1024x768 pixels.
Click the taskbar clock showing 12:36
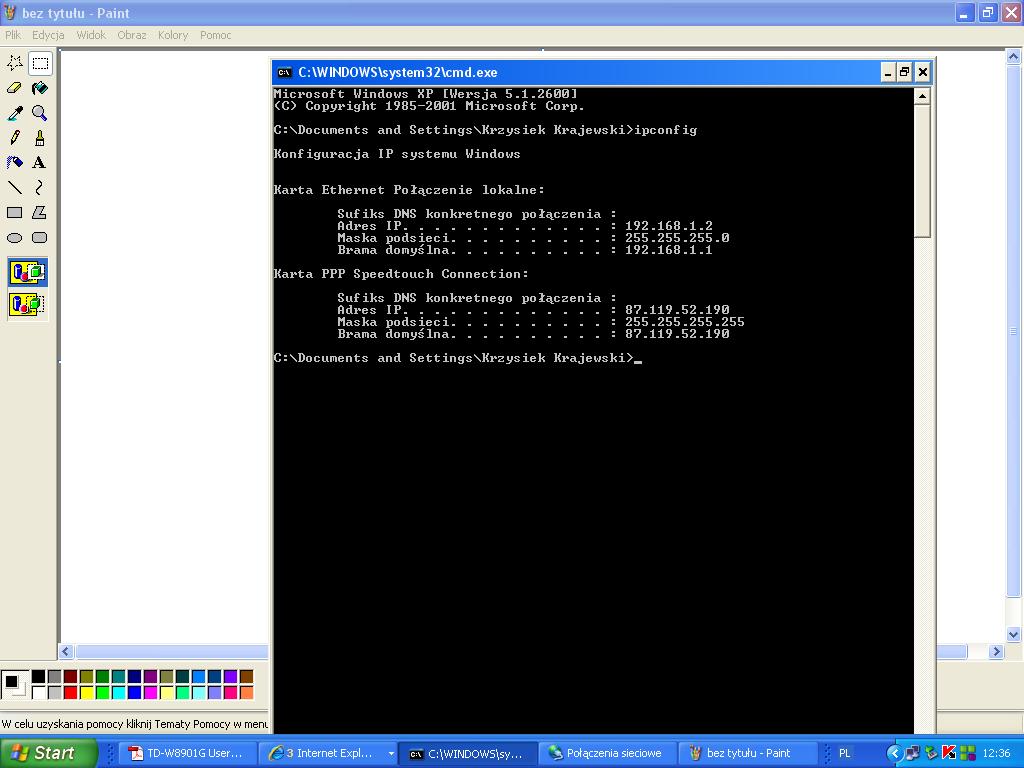coord(996,754)
